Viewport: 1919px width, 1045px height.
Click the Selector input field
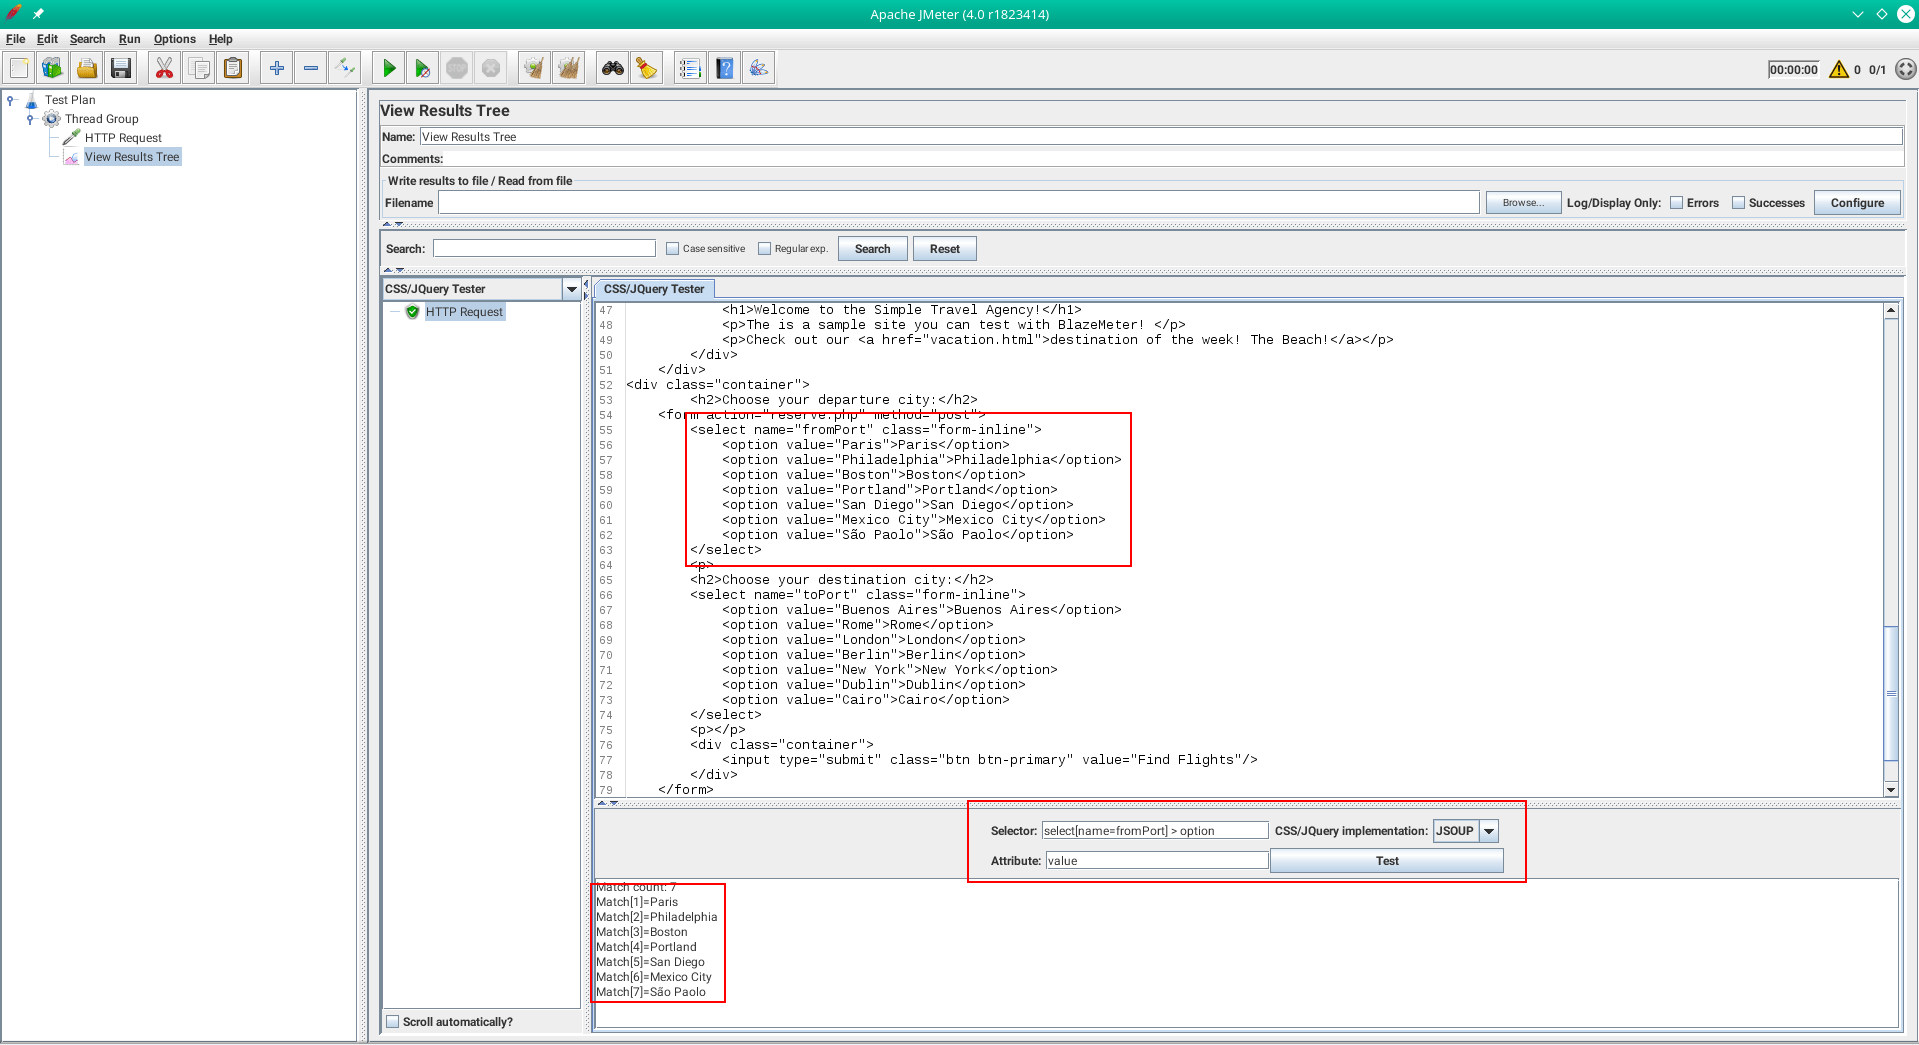pyautogui.click(x=1155, y=831)
